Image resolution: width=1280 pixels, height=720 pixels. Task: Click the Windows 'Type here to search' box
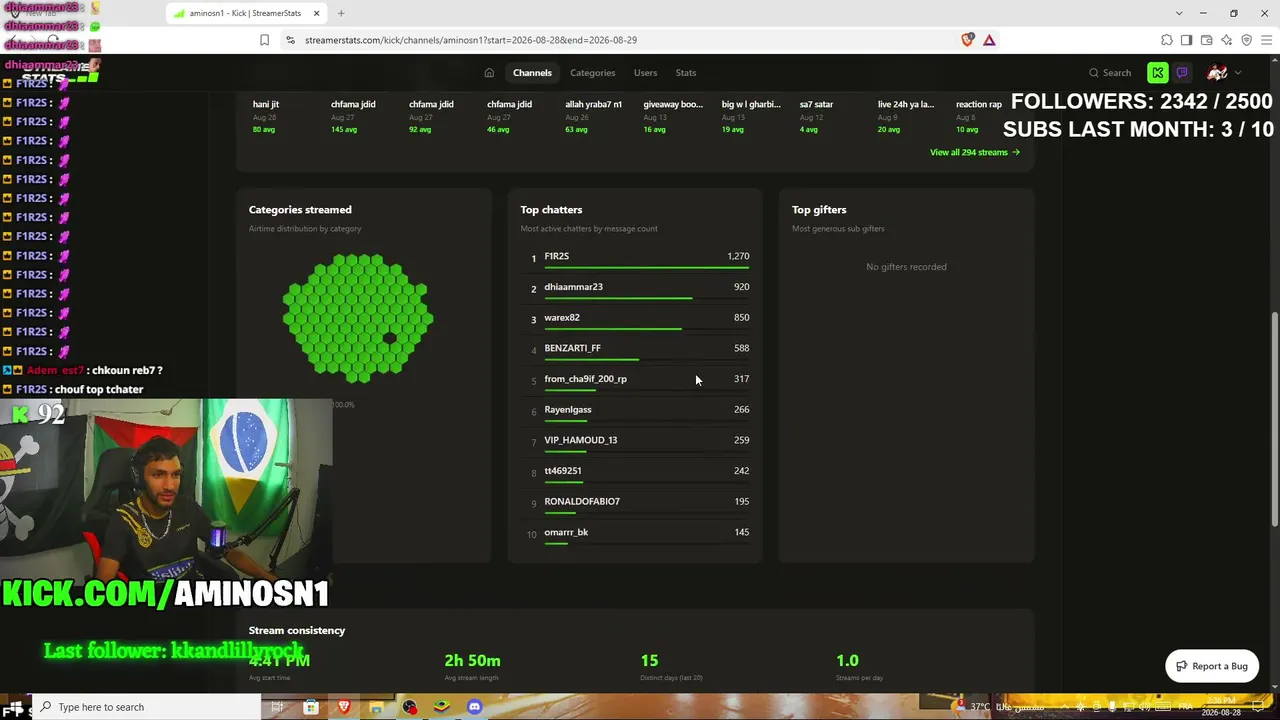pyautogui.click(x=145, y=707)
